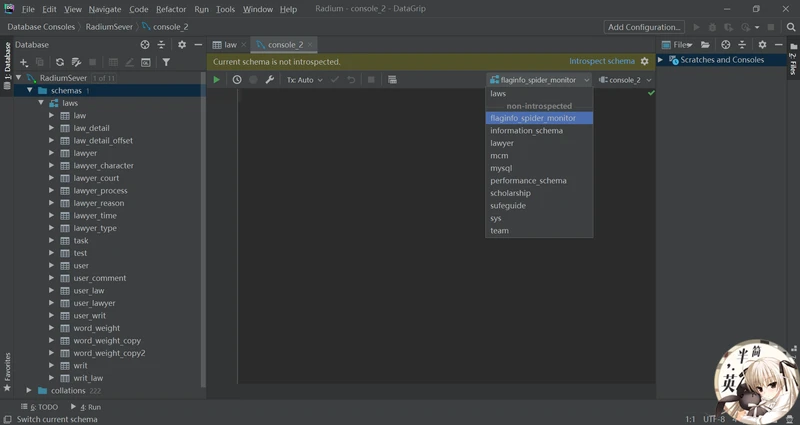Hide the Database panel with minus icon

tap(198, 45)
